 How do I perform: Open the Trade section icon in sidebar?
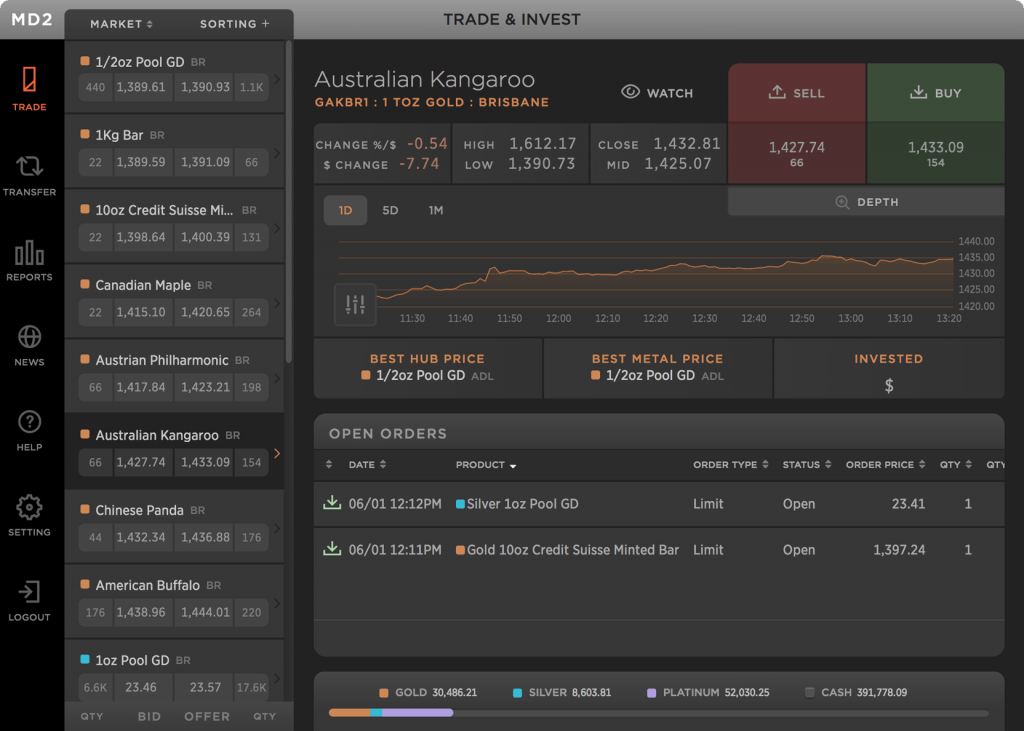coord(29,81)
